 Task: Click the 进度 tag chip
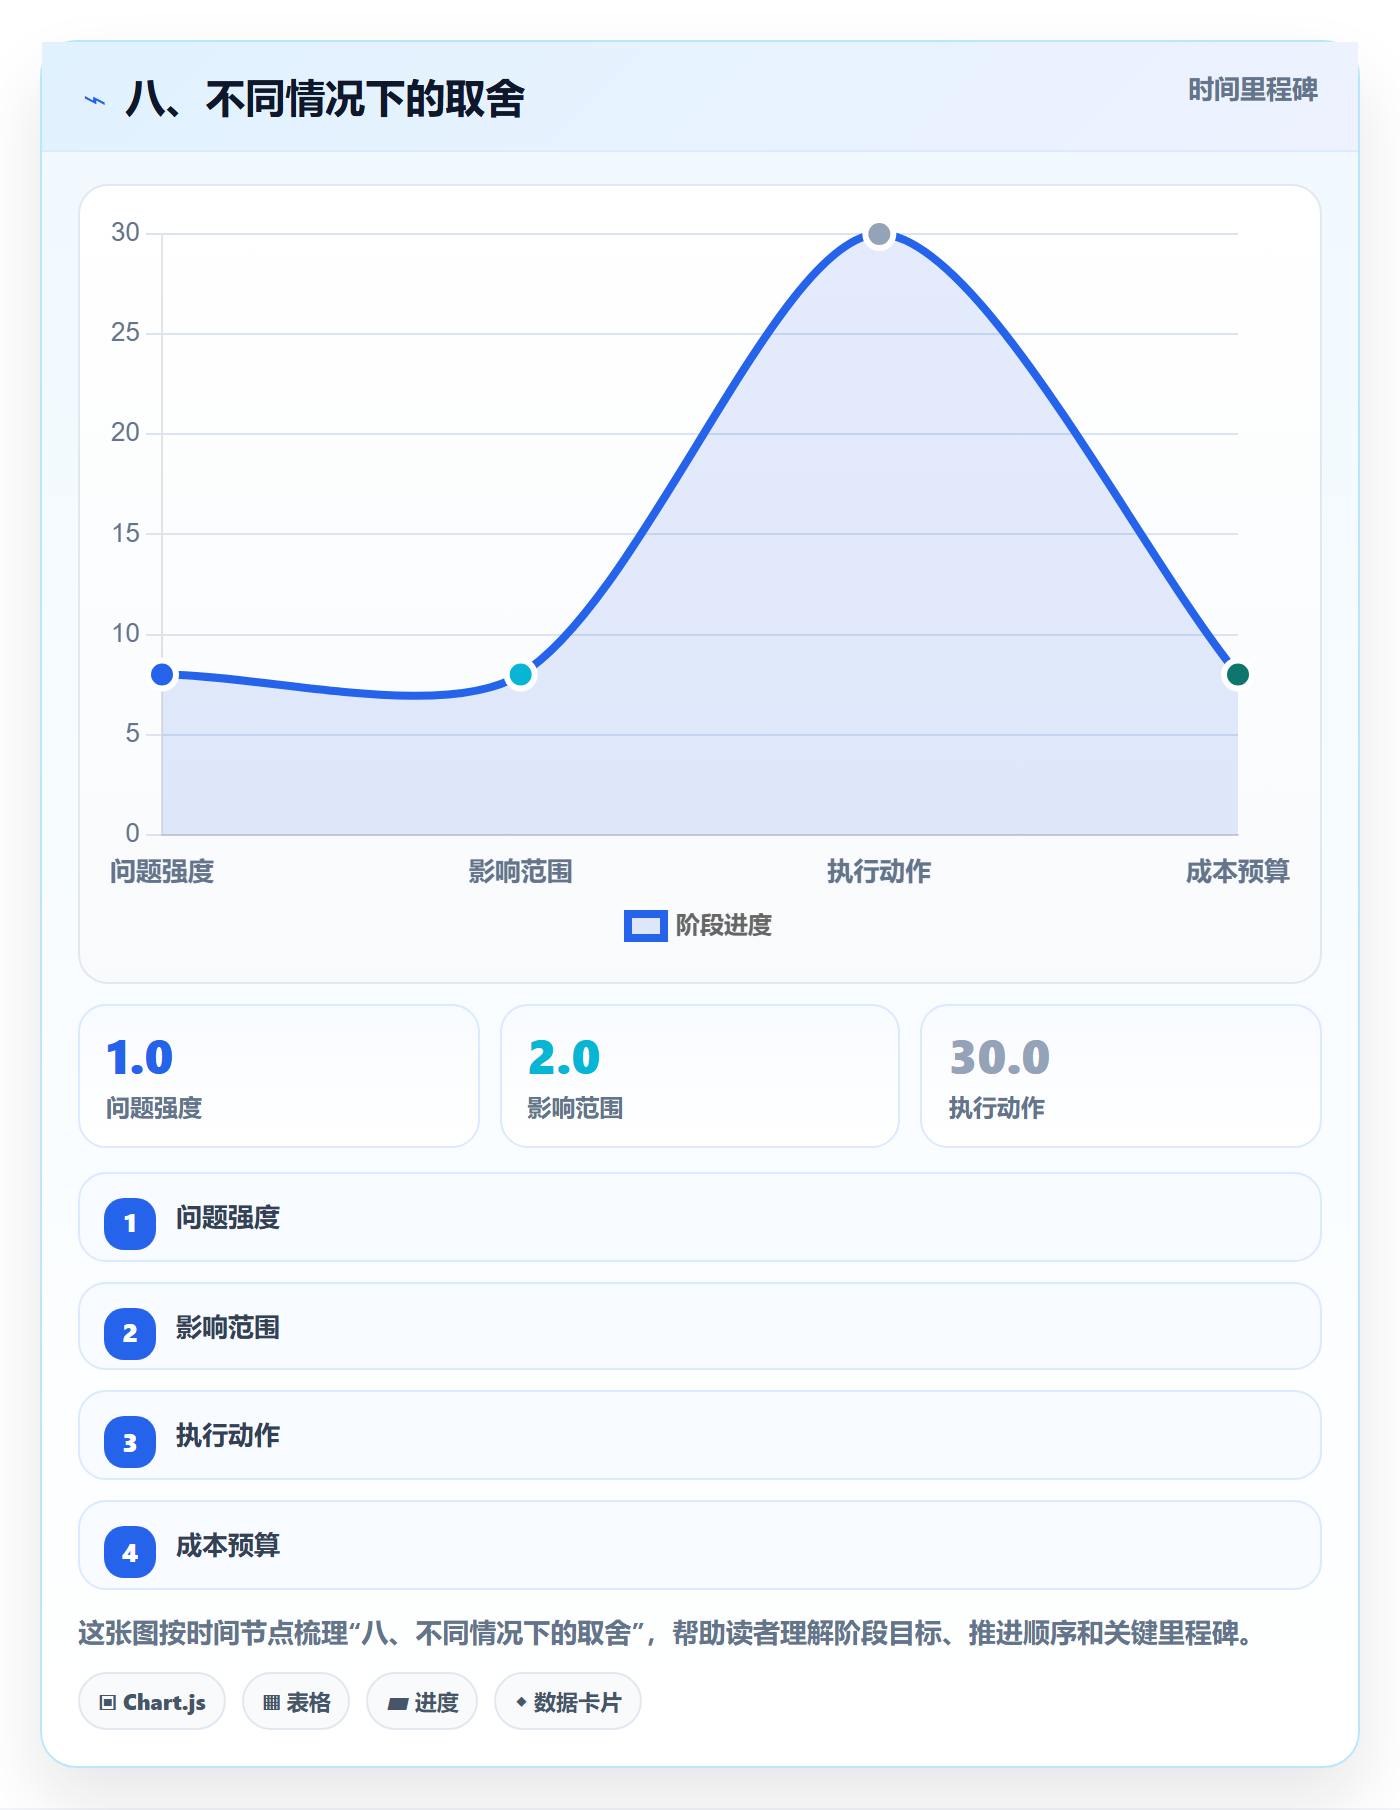tap(422, 1702)
